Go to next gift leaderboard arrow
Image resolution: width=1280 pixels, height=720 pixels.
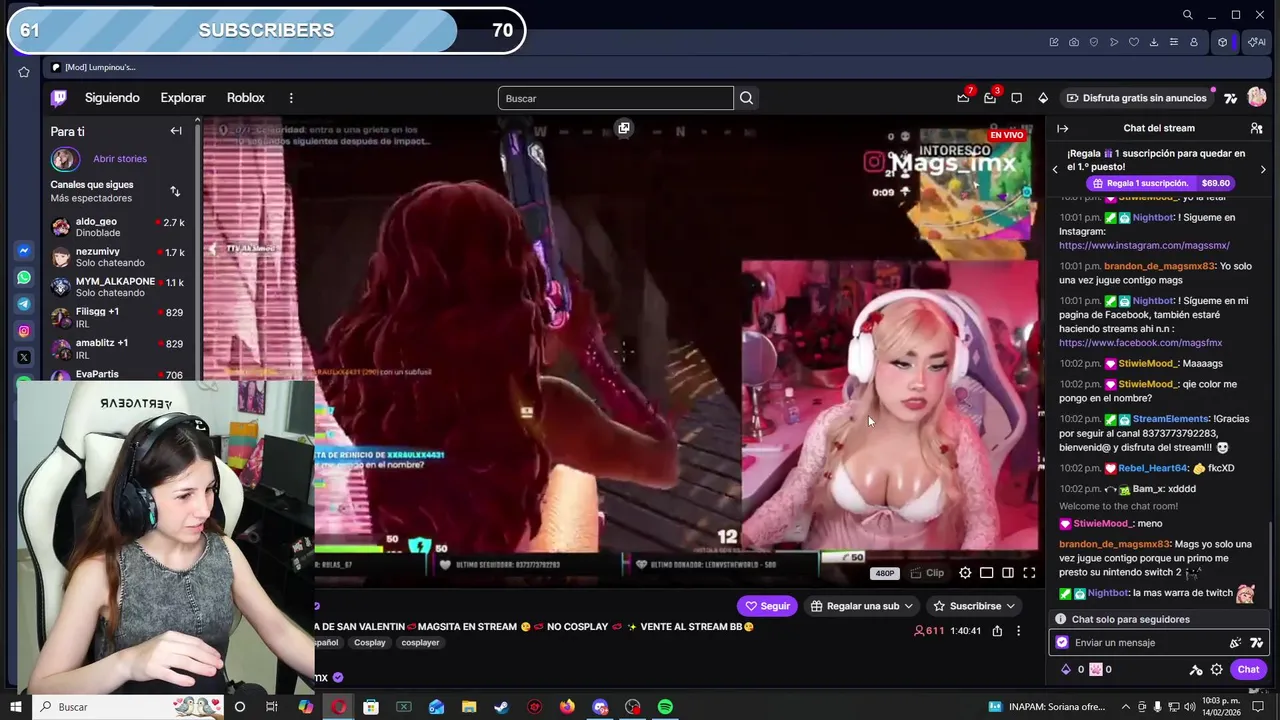pyautogui.click(x=1263, y=169)
